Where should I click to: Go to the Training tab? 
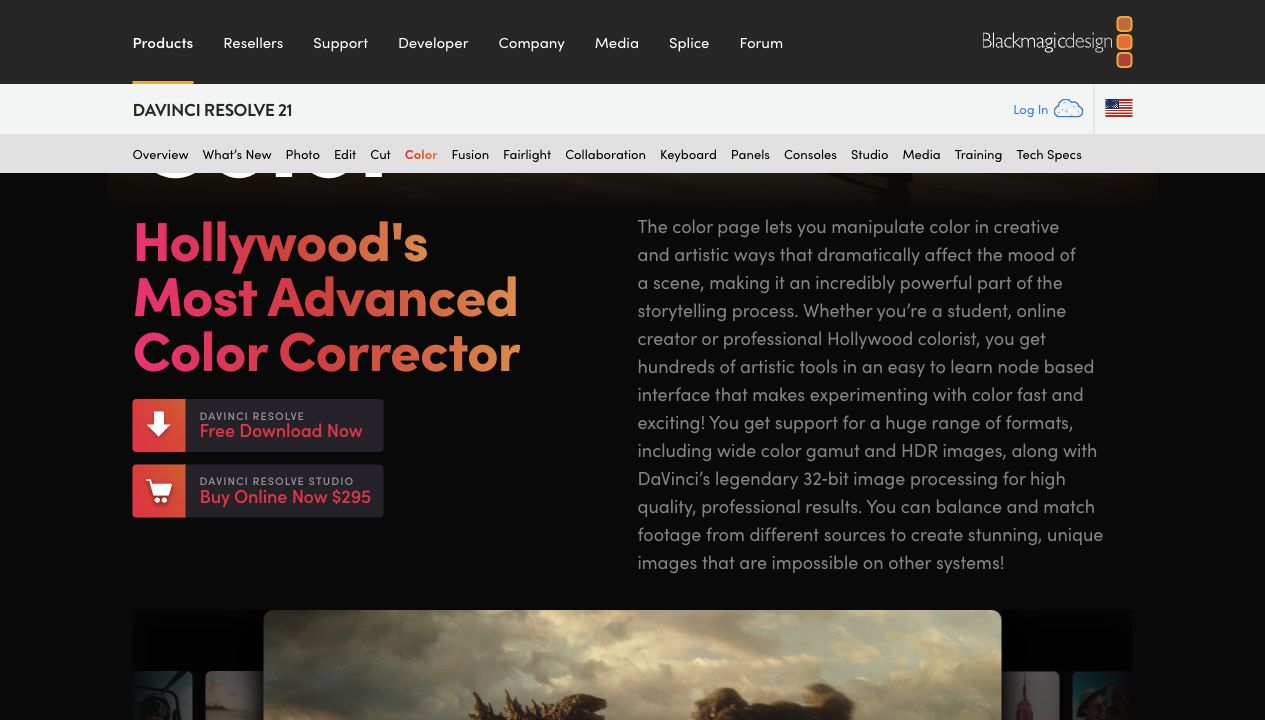coord(978,154)
